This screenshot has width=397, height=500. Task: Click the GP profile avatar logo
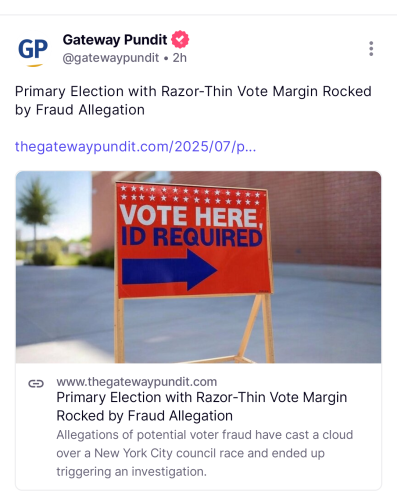(x=33, y=51)
